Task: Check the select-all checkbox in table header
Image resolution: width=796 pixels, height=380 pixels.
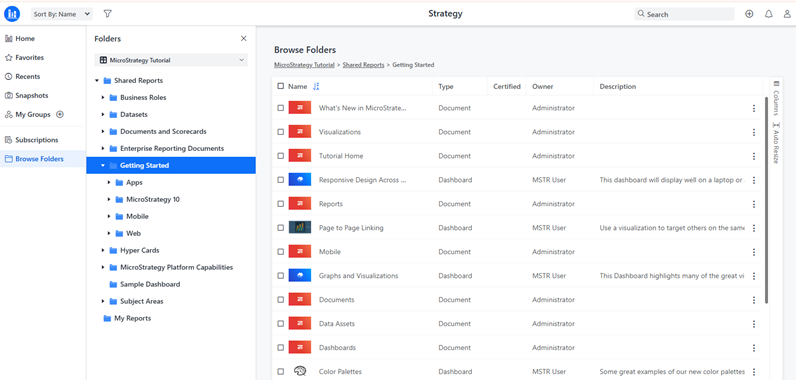Action: (x=281, y=86)
